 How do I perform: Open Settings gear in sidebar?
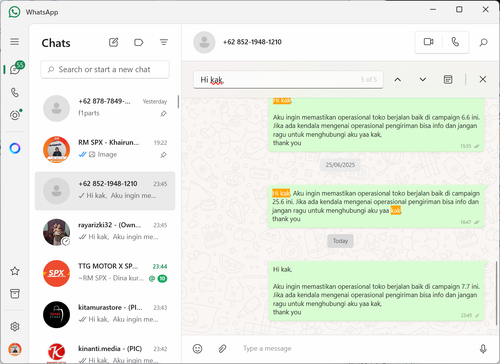15,326
